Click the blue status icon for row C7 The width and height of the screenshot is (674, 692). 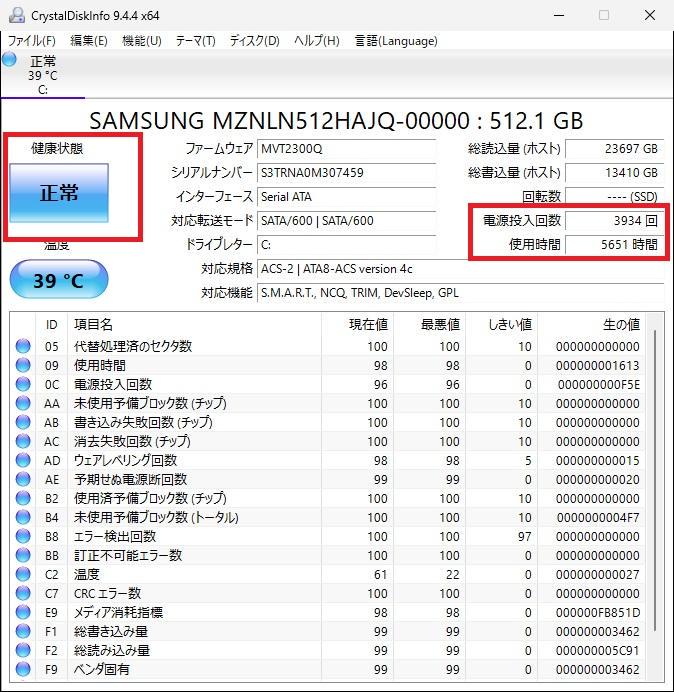23,593
